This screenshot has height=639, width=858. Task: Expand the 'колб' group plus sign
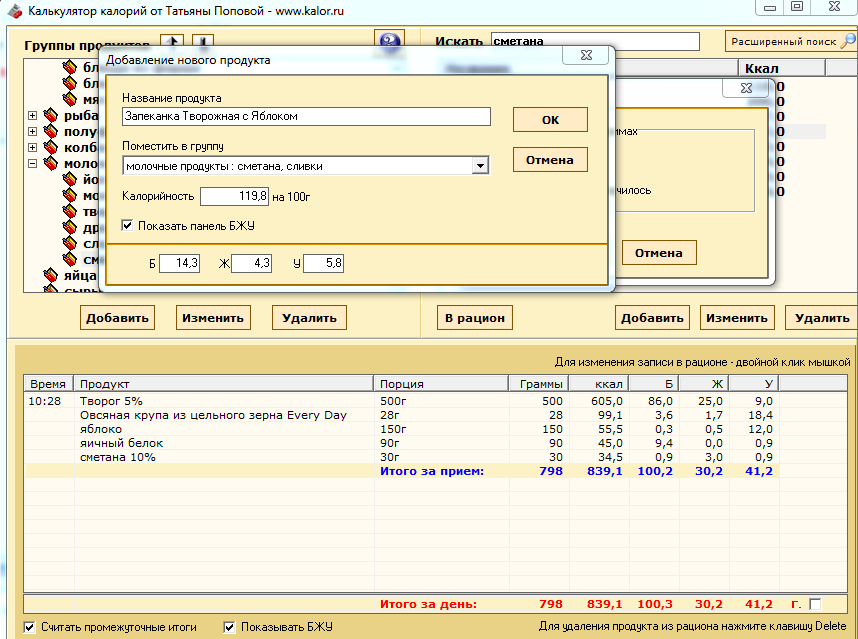point(32,147)
